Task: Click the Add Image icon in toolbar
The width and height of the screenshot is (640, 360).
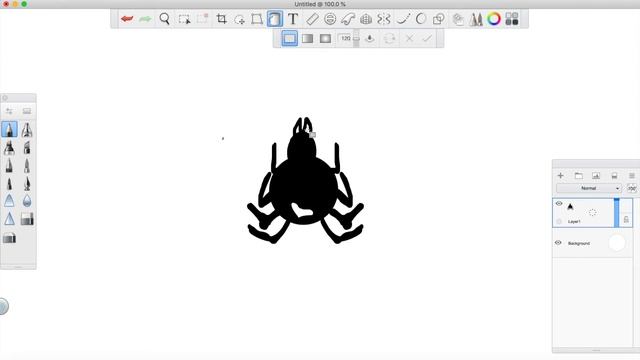Action: [x=239, y=19]
